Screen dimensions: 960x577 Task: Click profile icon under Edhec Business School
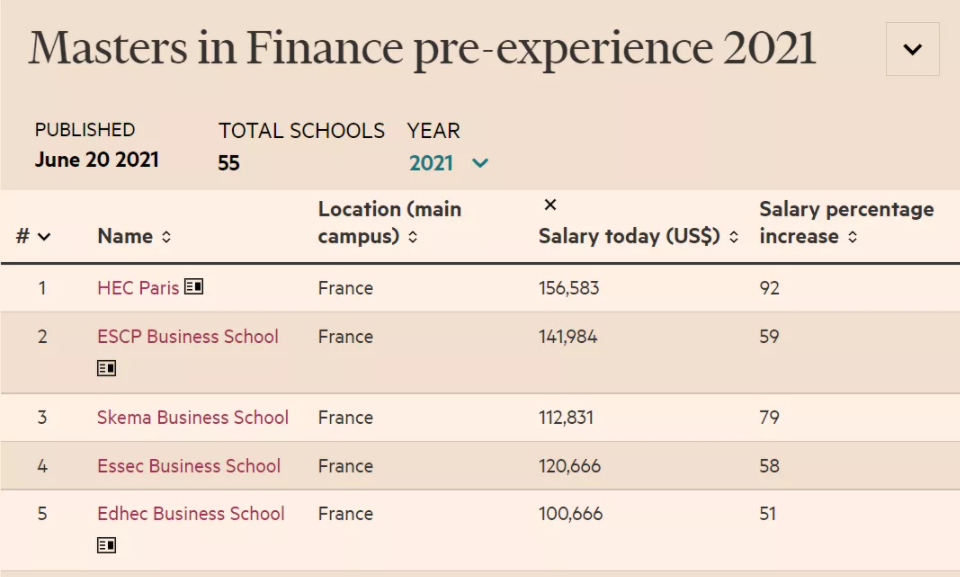[x=106, y=545]
